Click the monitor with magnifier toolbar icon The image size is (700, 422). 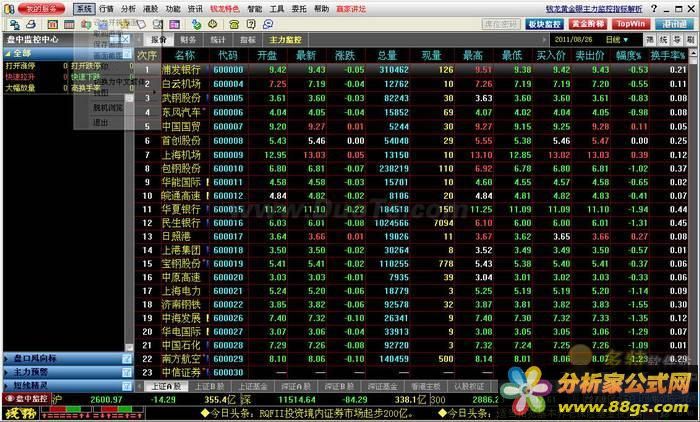click(158, 24)
